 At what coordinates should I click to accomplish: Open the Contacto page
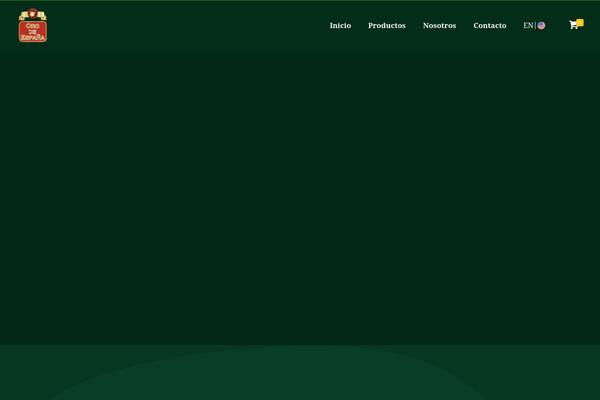point(489,26)
